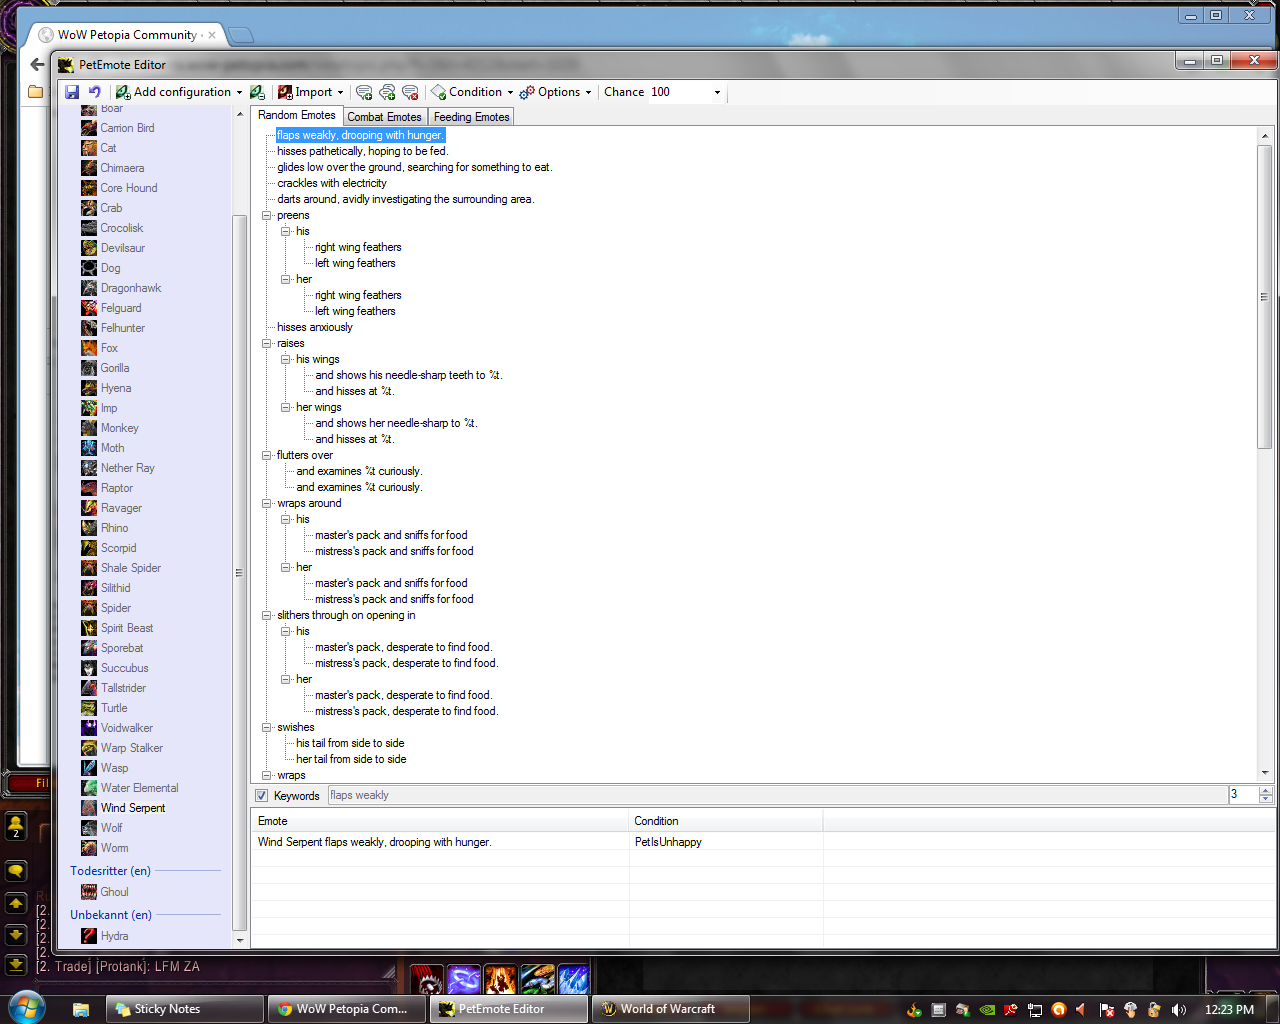This screenshot has width=1280, height=1024.
Task: Switch to the Random Emotes tab
Action: point(297,115)
